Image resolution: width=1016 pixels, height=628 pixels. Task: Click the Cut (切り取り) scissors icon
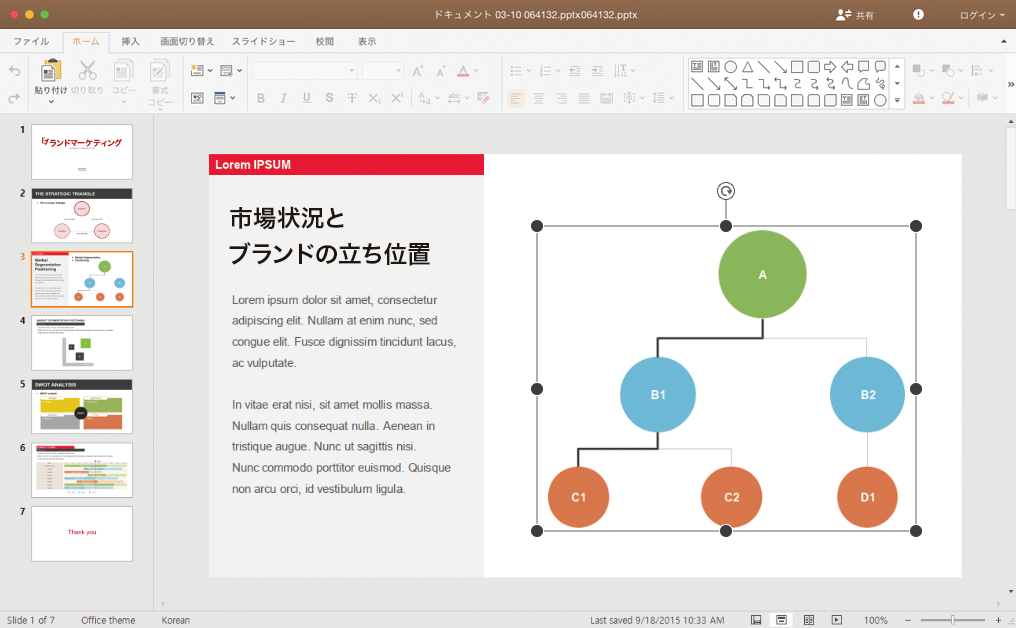87,71
